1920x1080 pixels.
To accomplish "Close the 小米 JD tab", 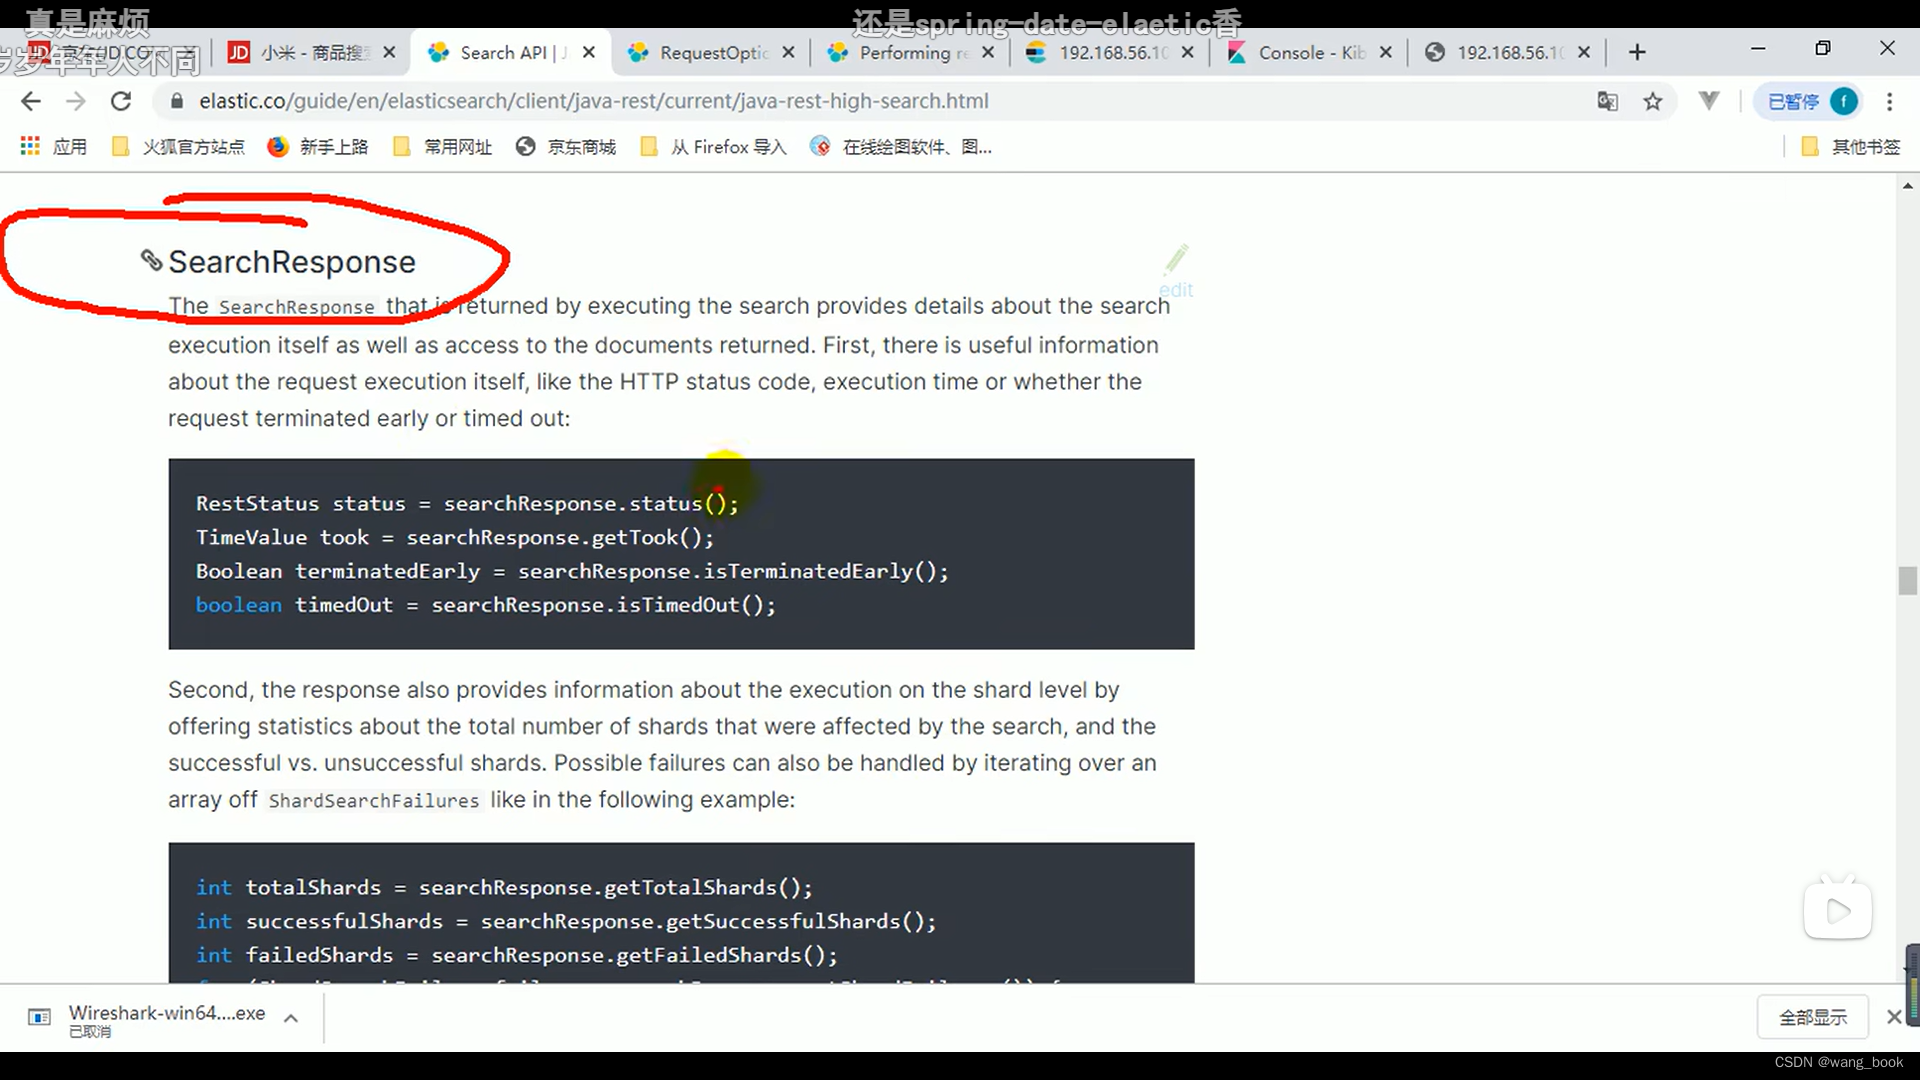I will 389,52.
